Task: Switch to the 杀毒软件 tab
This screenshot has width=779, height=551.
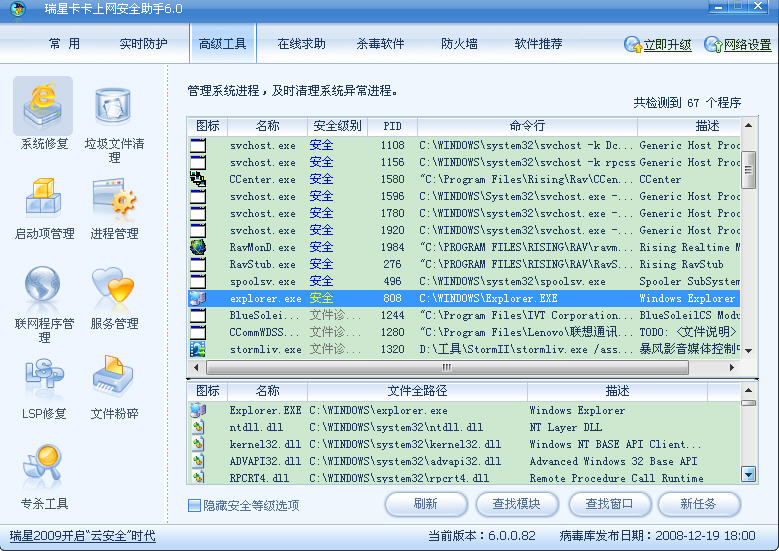Action: click(380, 44)
